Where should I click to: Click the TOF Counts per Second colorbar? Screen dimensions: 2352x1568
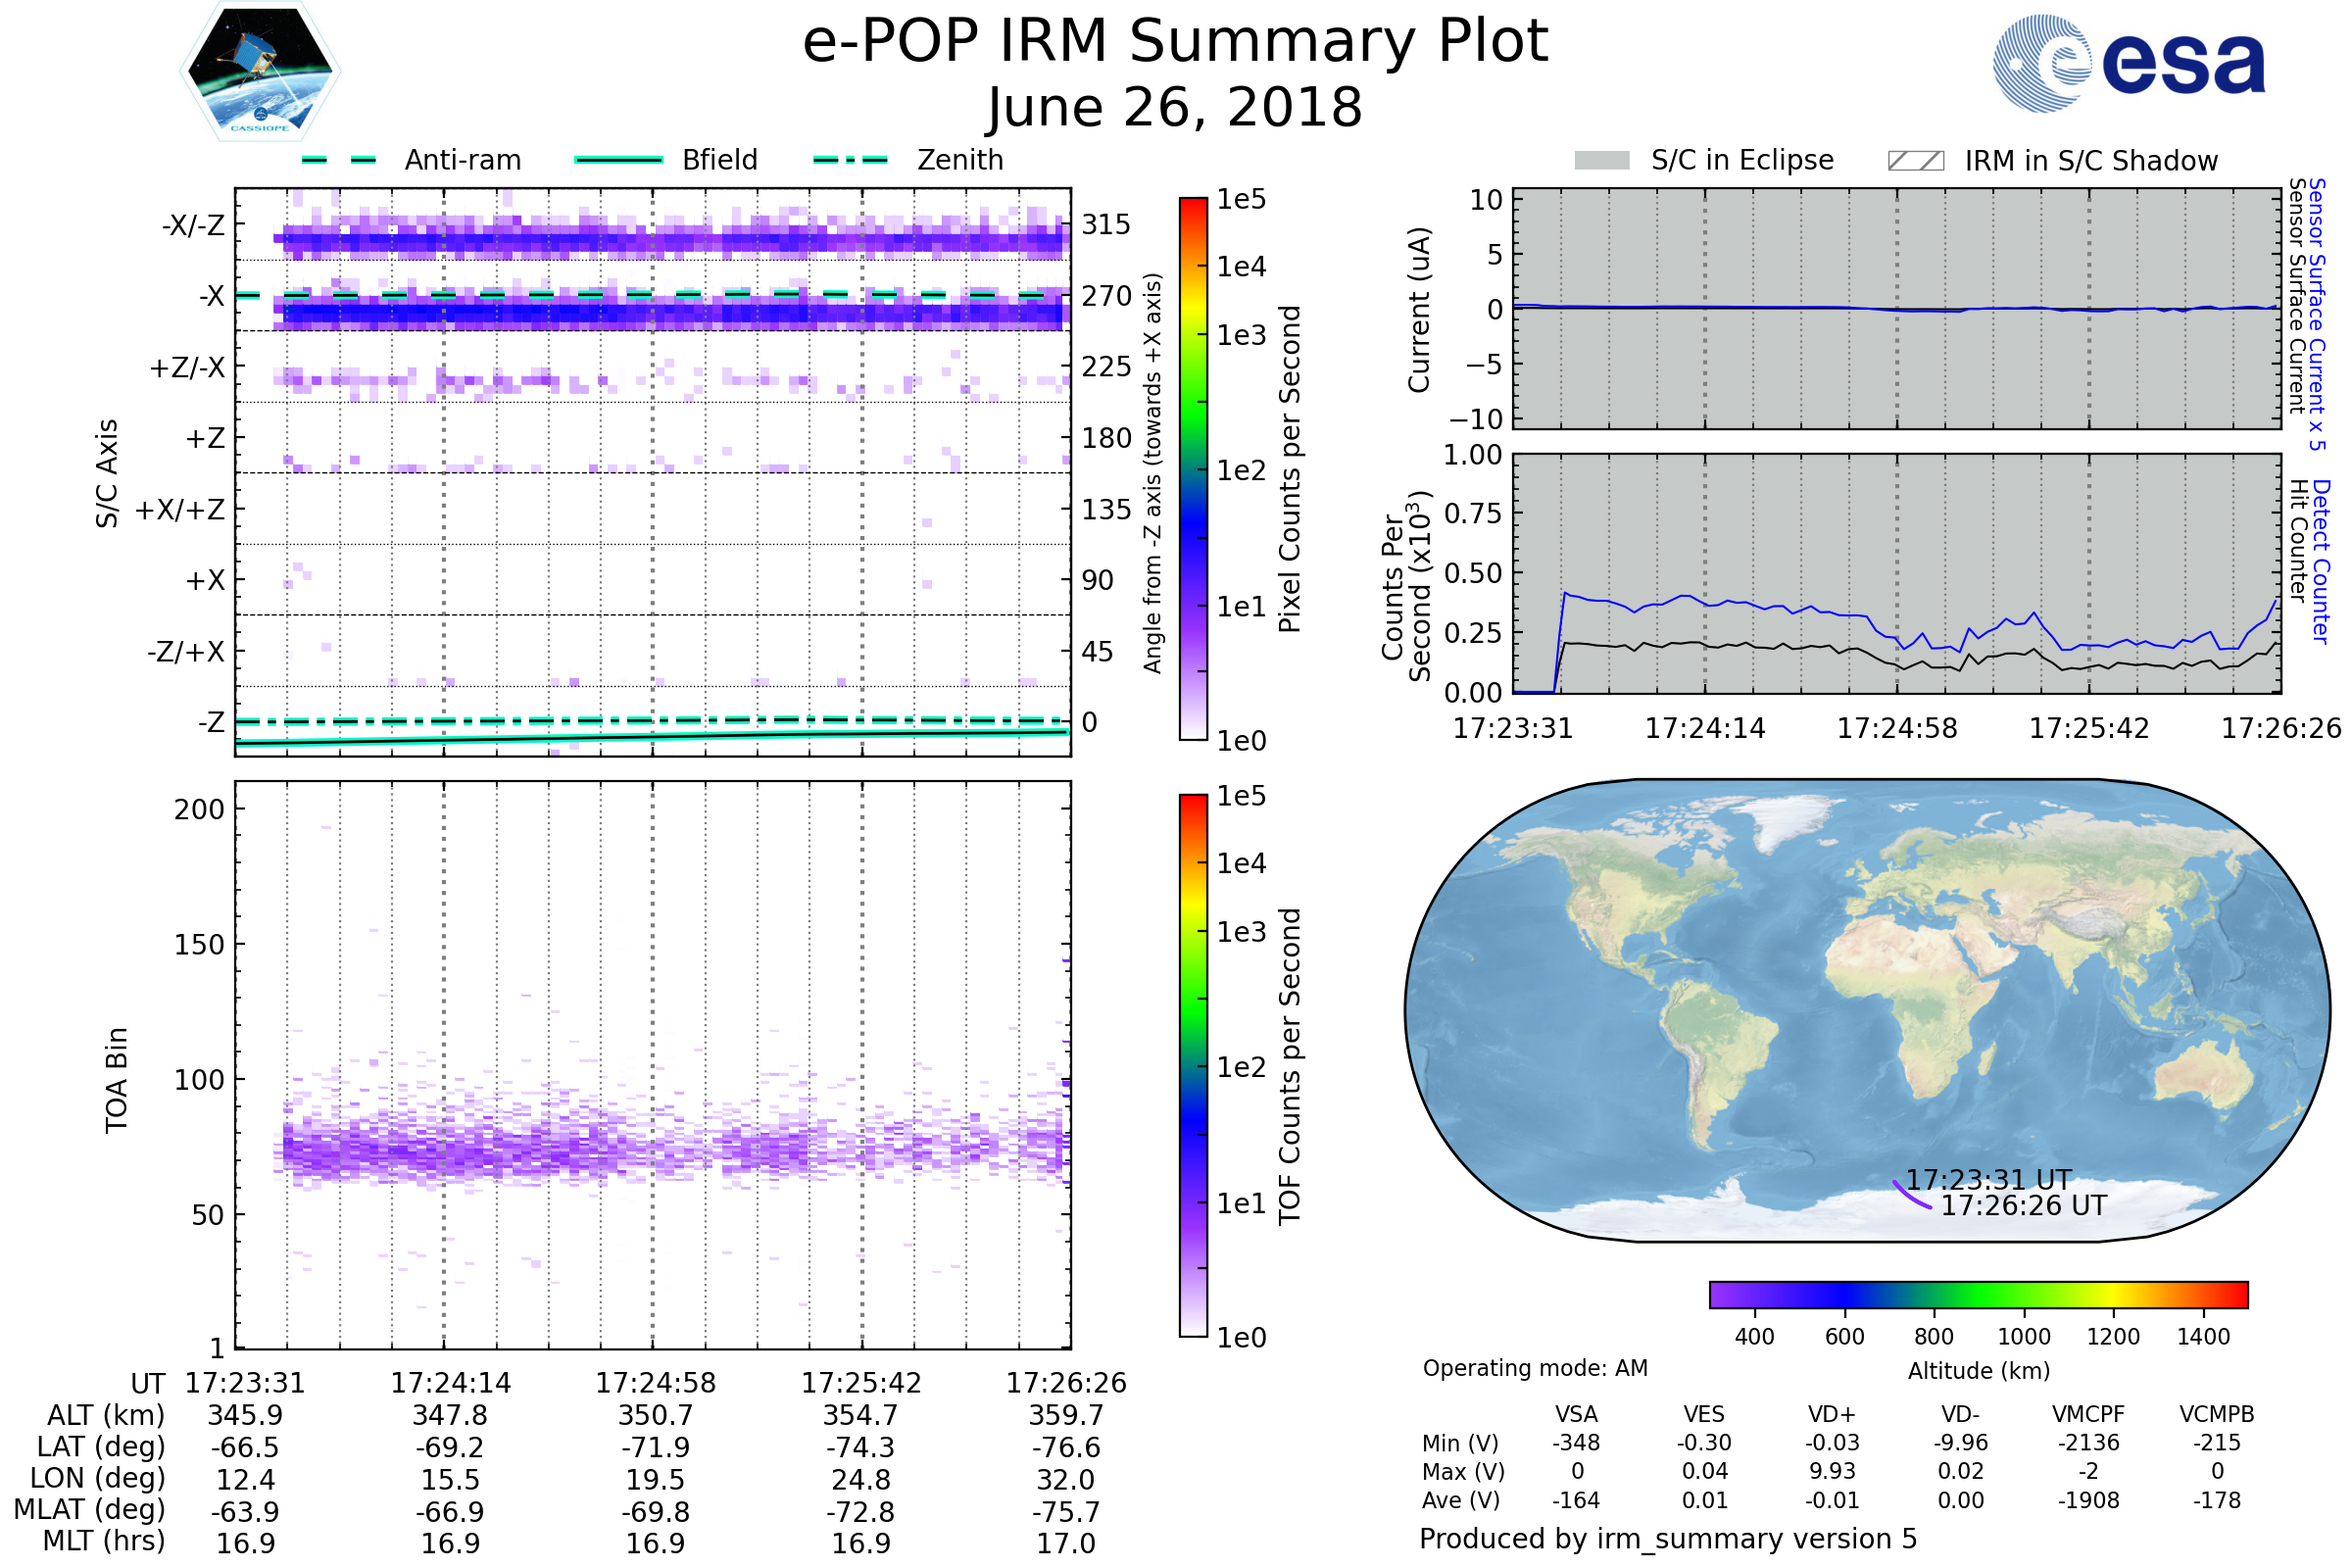click(x=1193, y=1065)
